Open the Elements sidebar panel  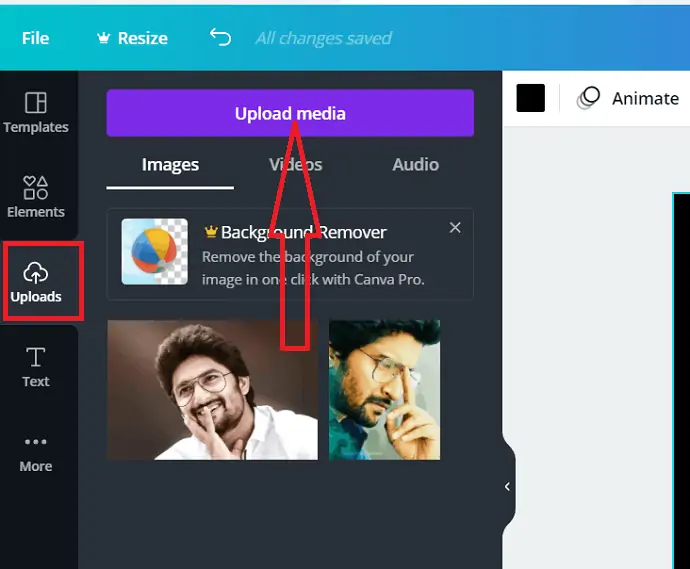(x=36, y=197)
